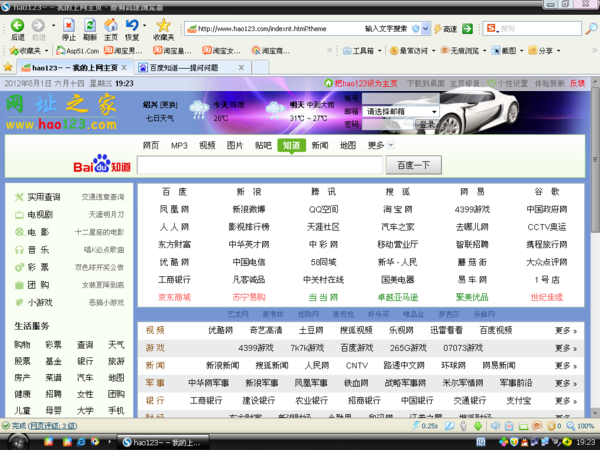The image size is (600, 450).
Task: Click the 登录 login button
Action: 426,124
